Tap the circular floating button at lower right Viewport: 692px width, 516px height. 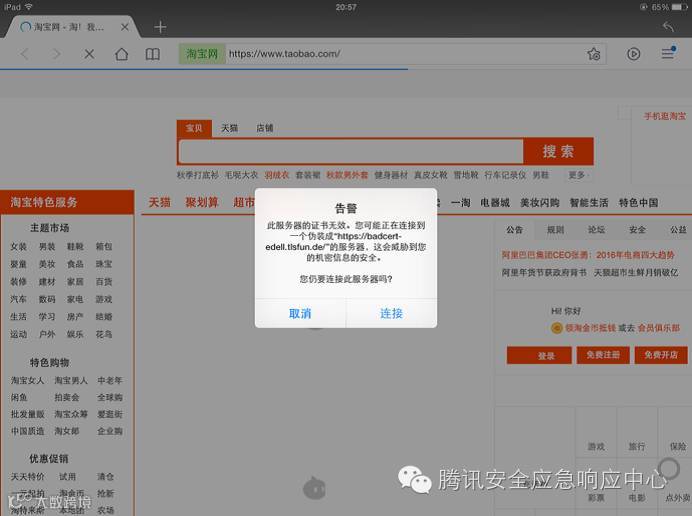pos(668,468)
